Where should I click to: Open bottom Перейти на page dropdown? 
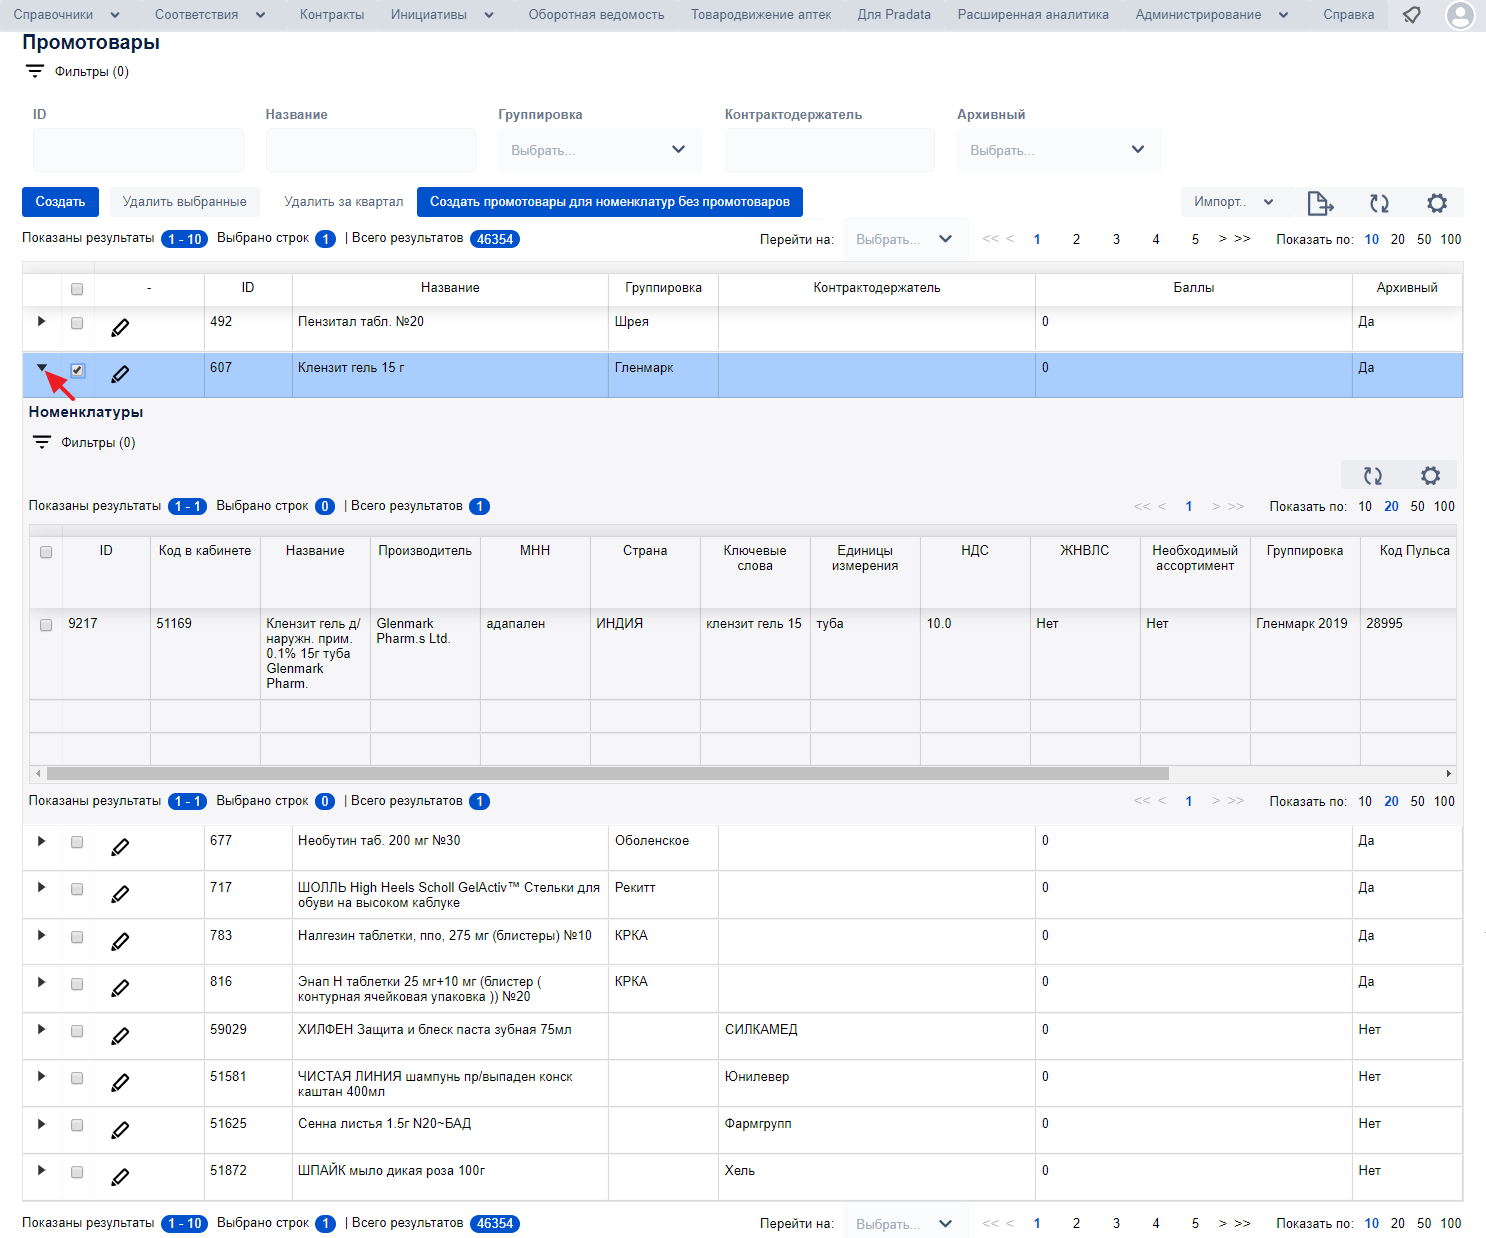pos(906,1223)
